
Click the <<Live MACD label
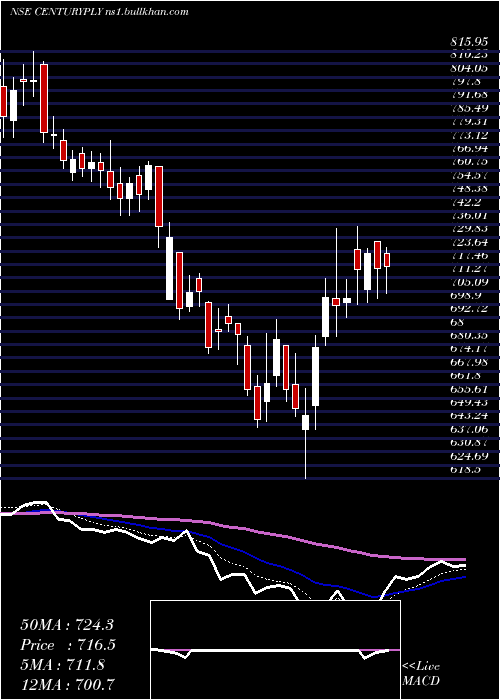point(421,674)
